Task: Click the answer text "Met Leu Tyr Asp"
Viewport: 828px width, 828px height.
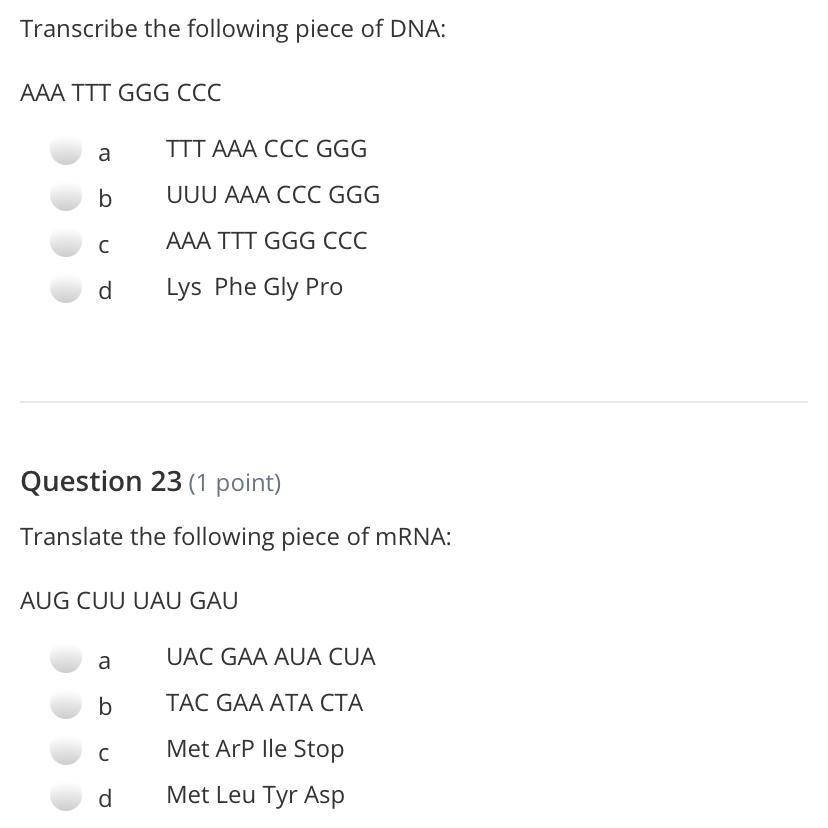Action: [x=255, y=795]
